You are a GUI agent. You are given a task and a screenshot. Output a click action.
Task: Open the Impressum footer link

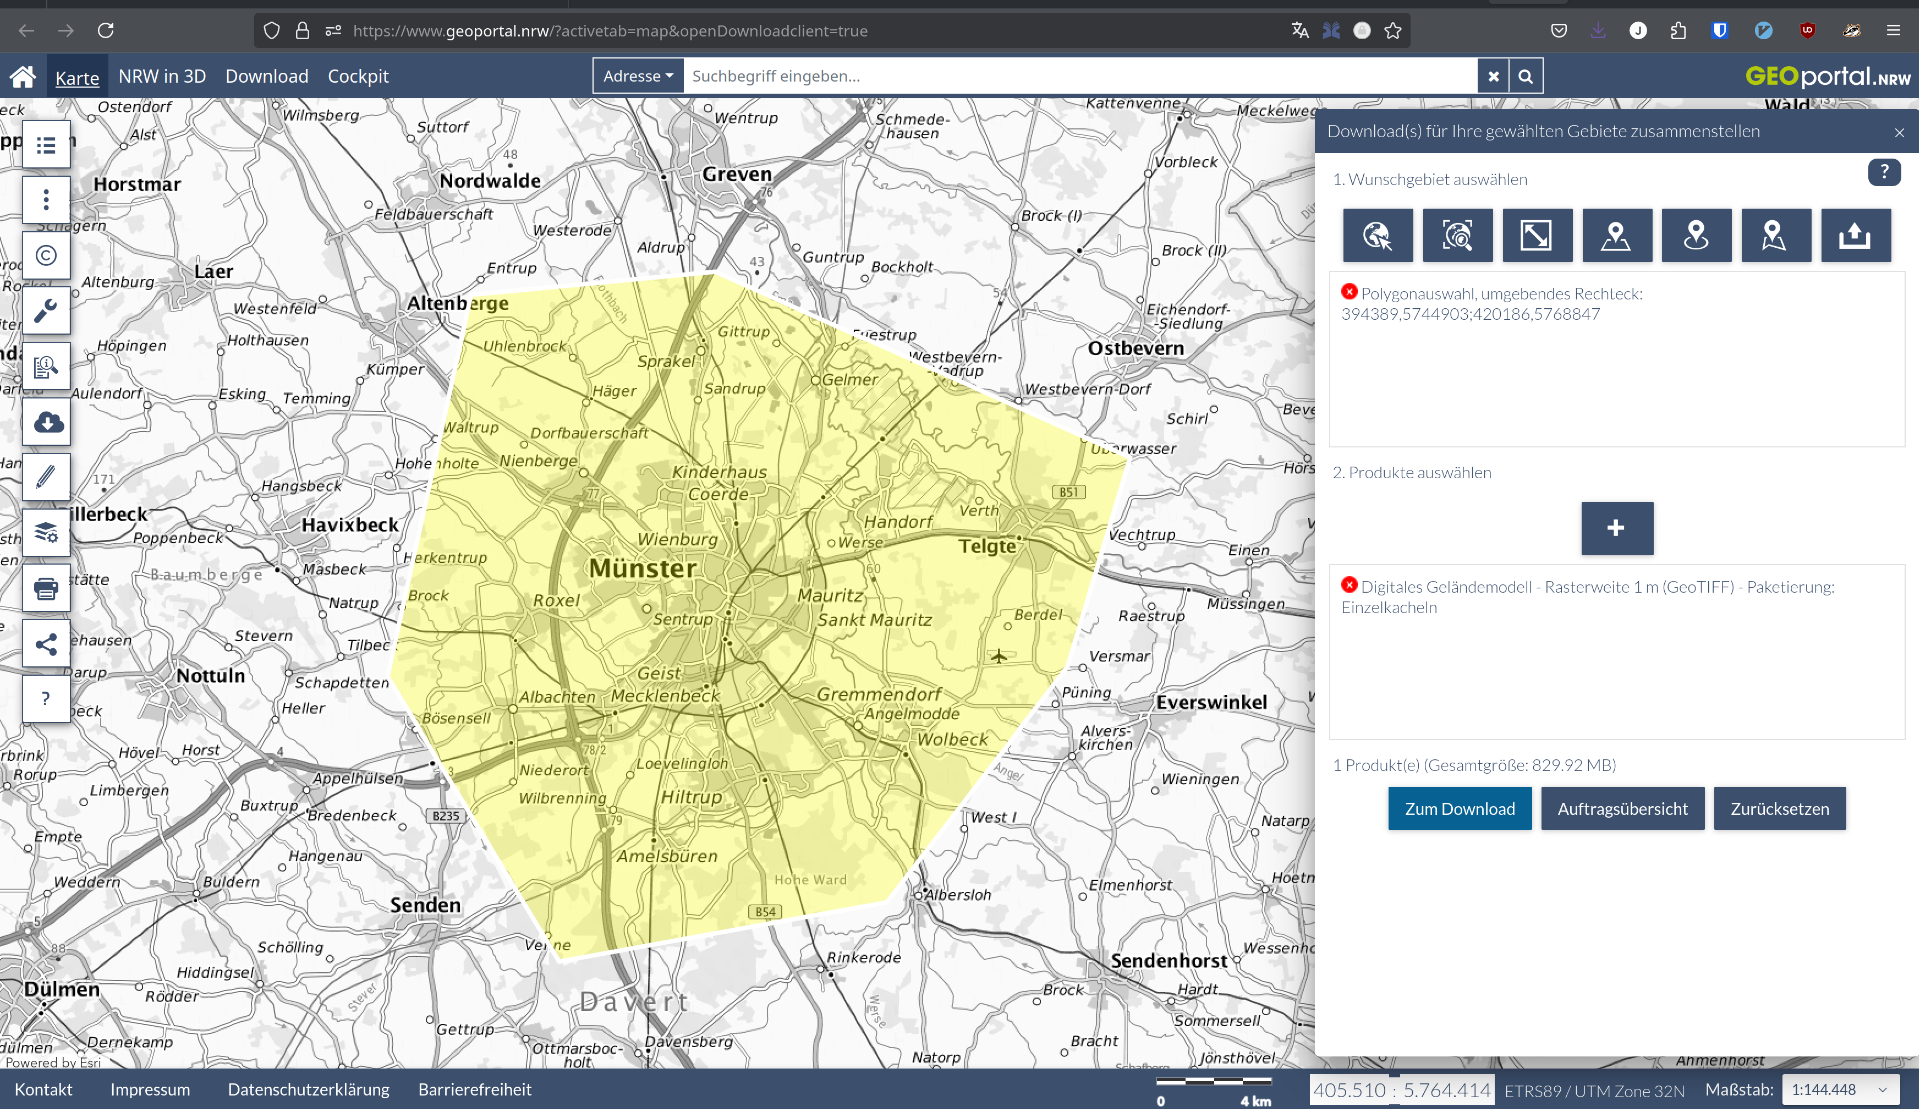tap(150, 1090)
